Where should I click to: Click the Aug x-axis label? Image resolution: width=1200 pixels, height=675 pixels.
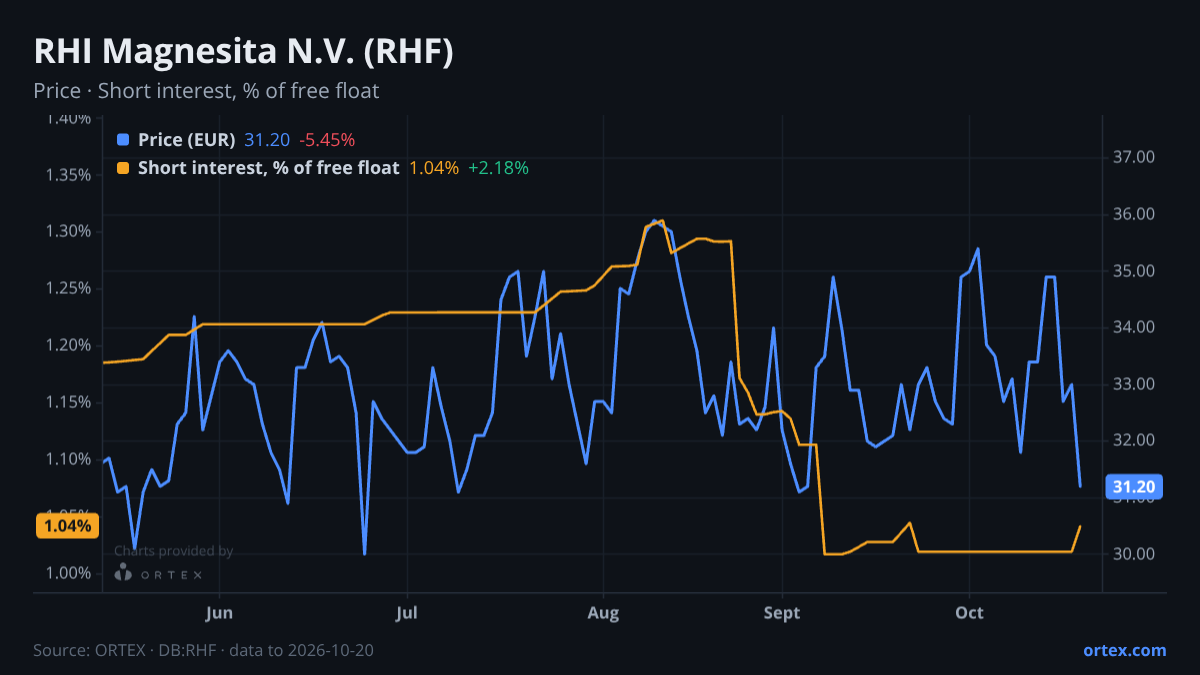click(603, 612)
